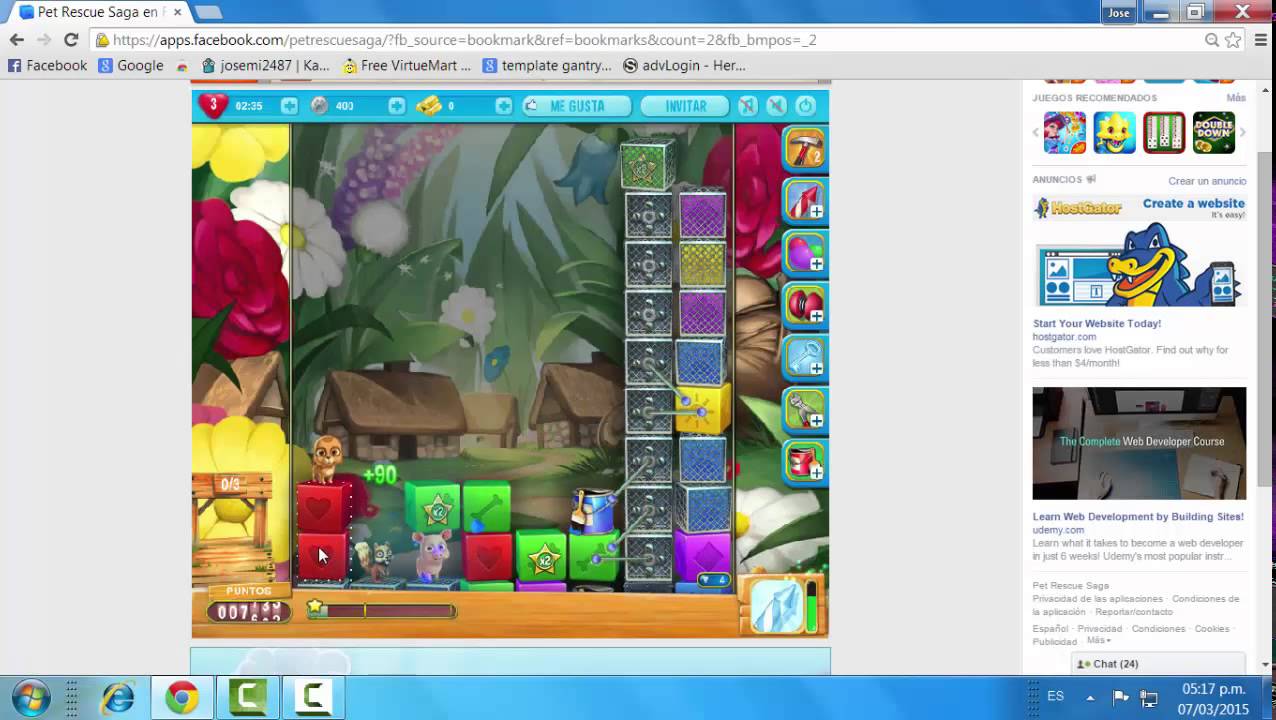Tap the yellow line-blaster block
This screenshot has width=1276, height=720.
point(703,410)
